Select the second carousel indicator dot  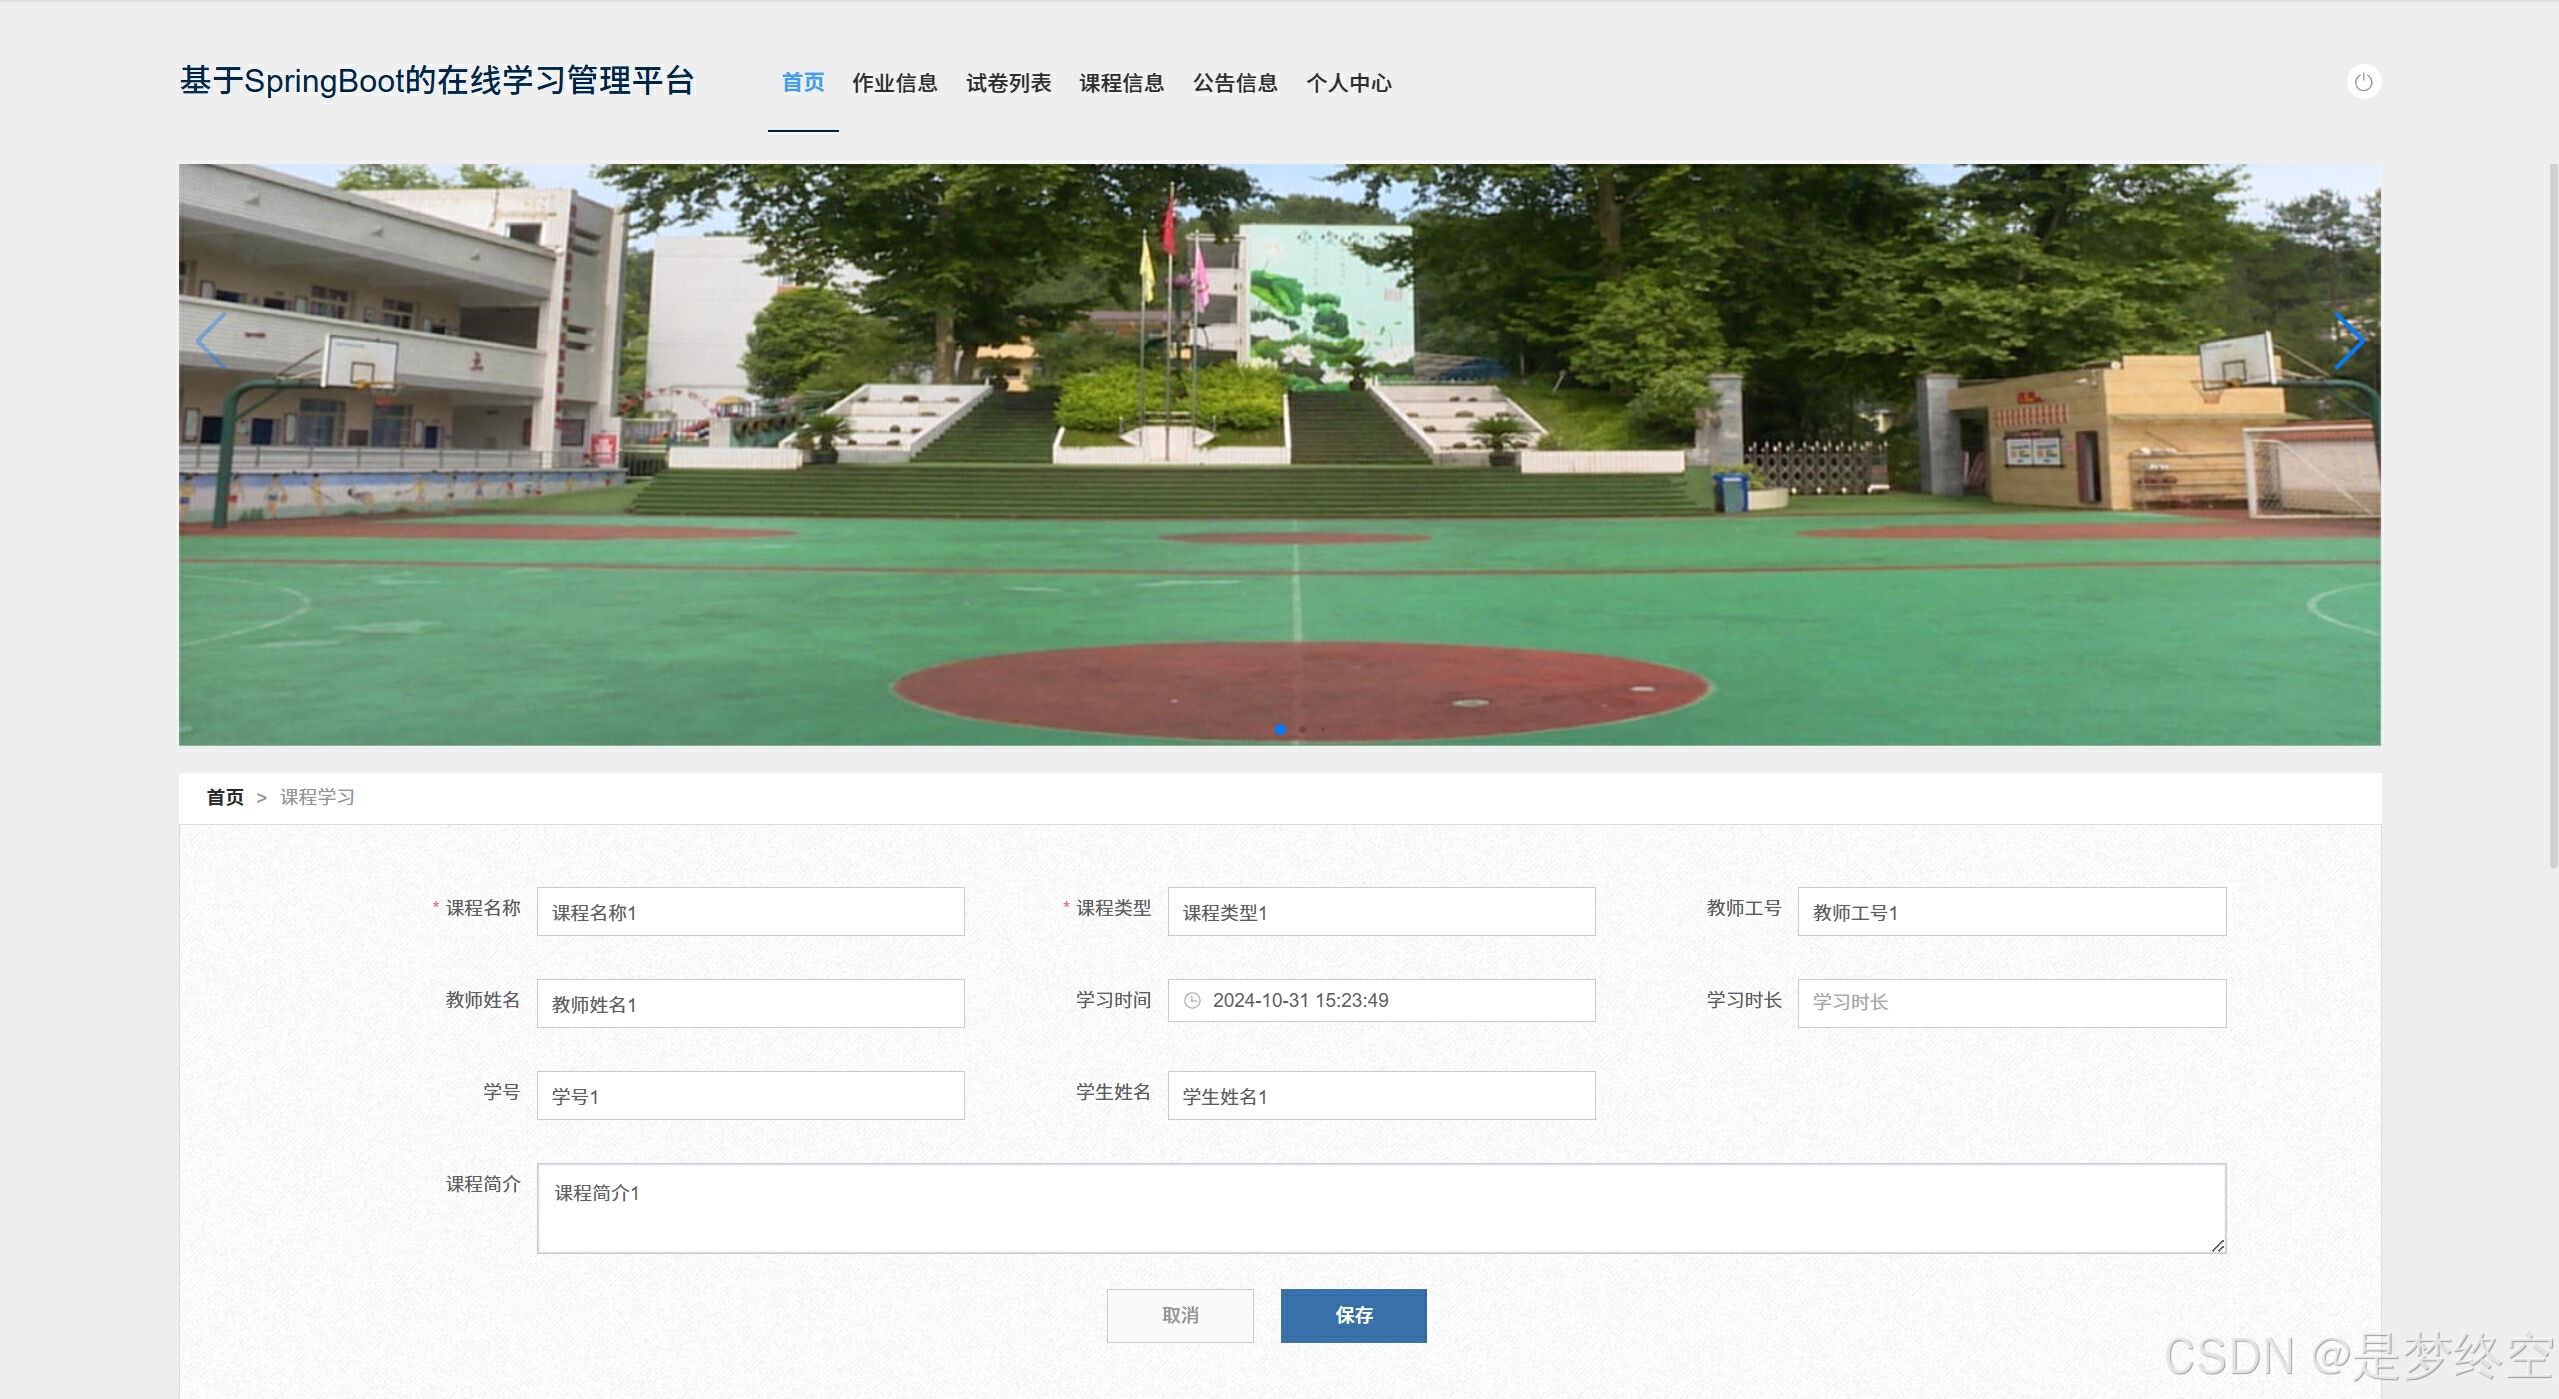tap(1302, 729)
